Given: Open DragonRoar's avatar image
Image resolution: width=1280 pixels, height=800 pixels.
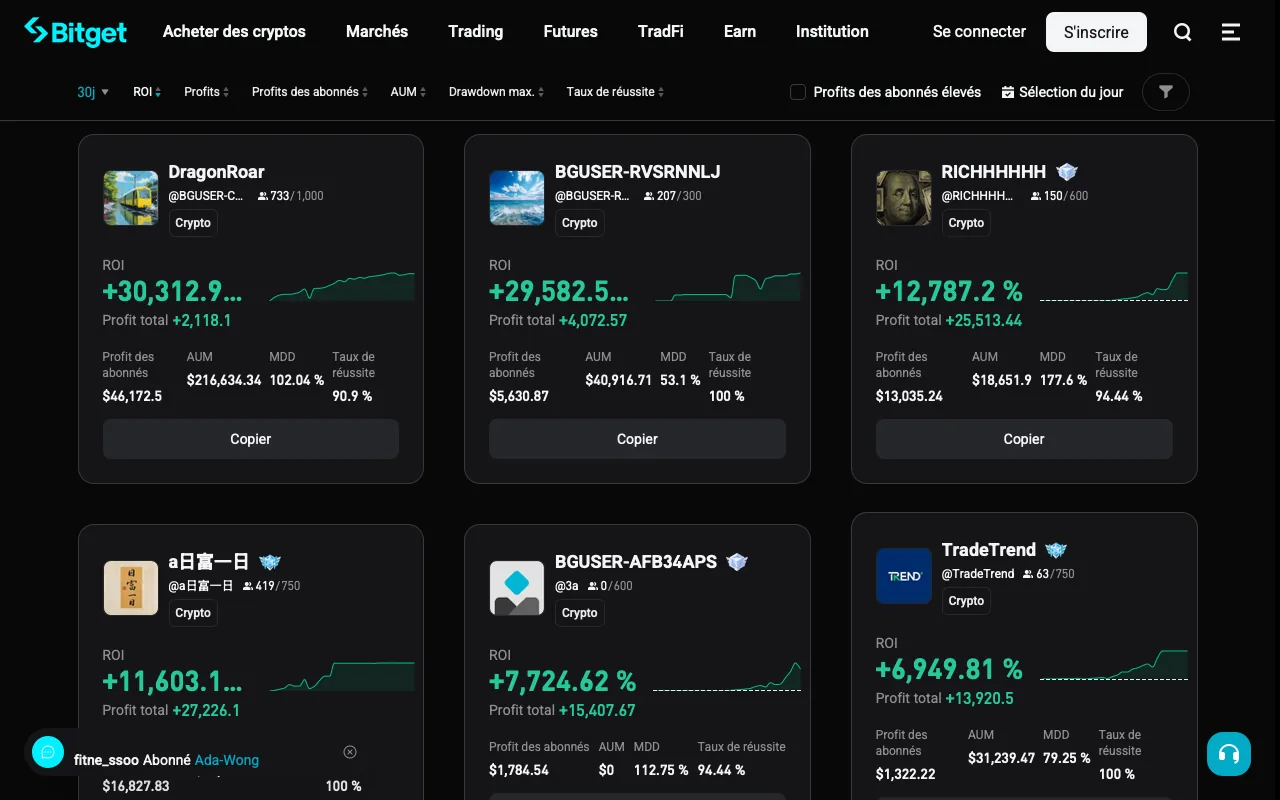Looking at the screenshot, I should pos(131,198).
